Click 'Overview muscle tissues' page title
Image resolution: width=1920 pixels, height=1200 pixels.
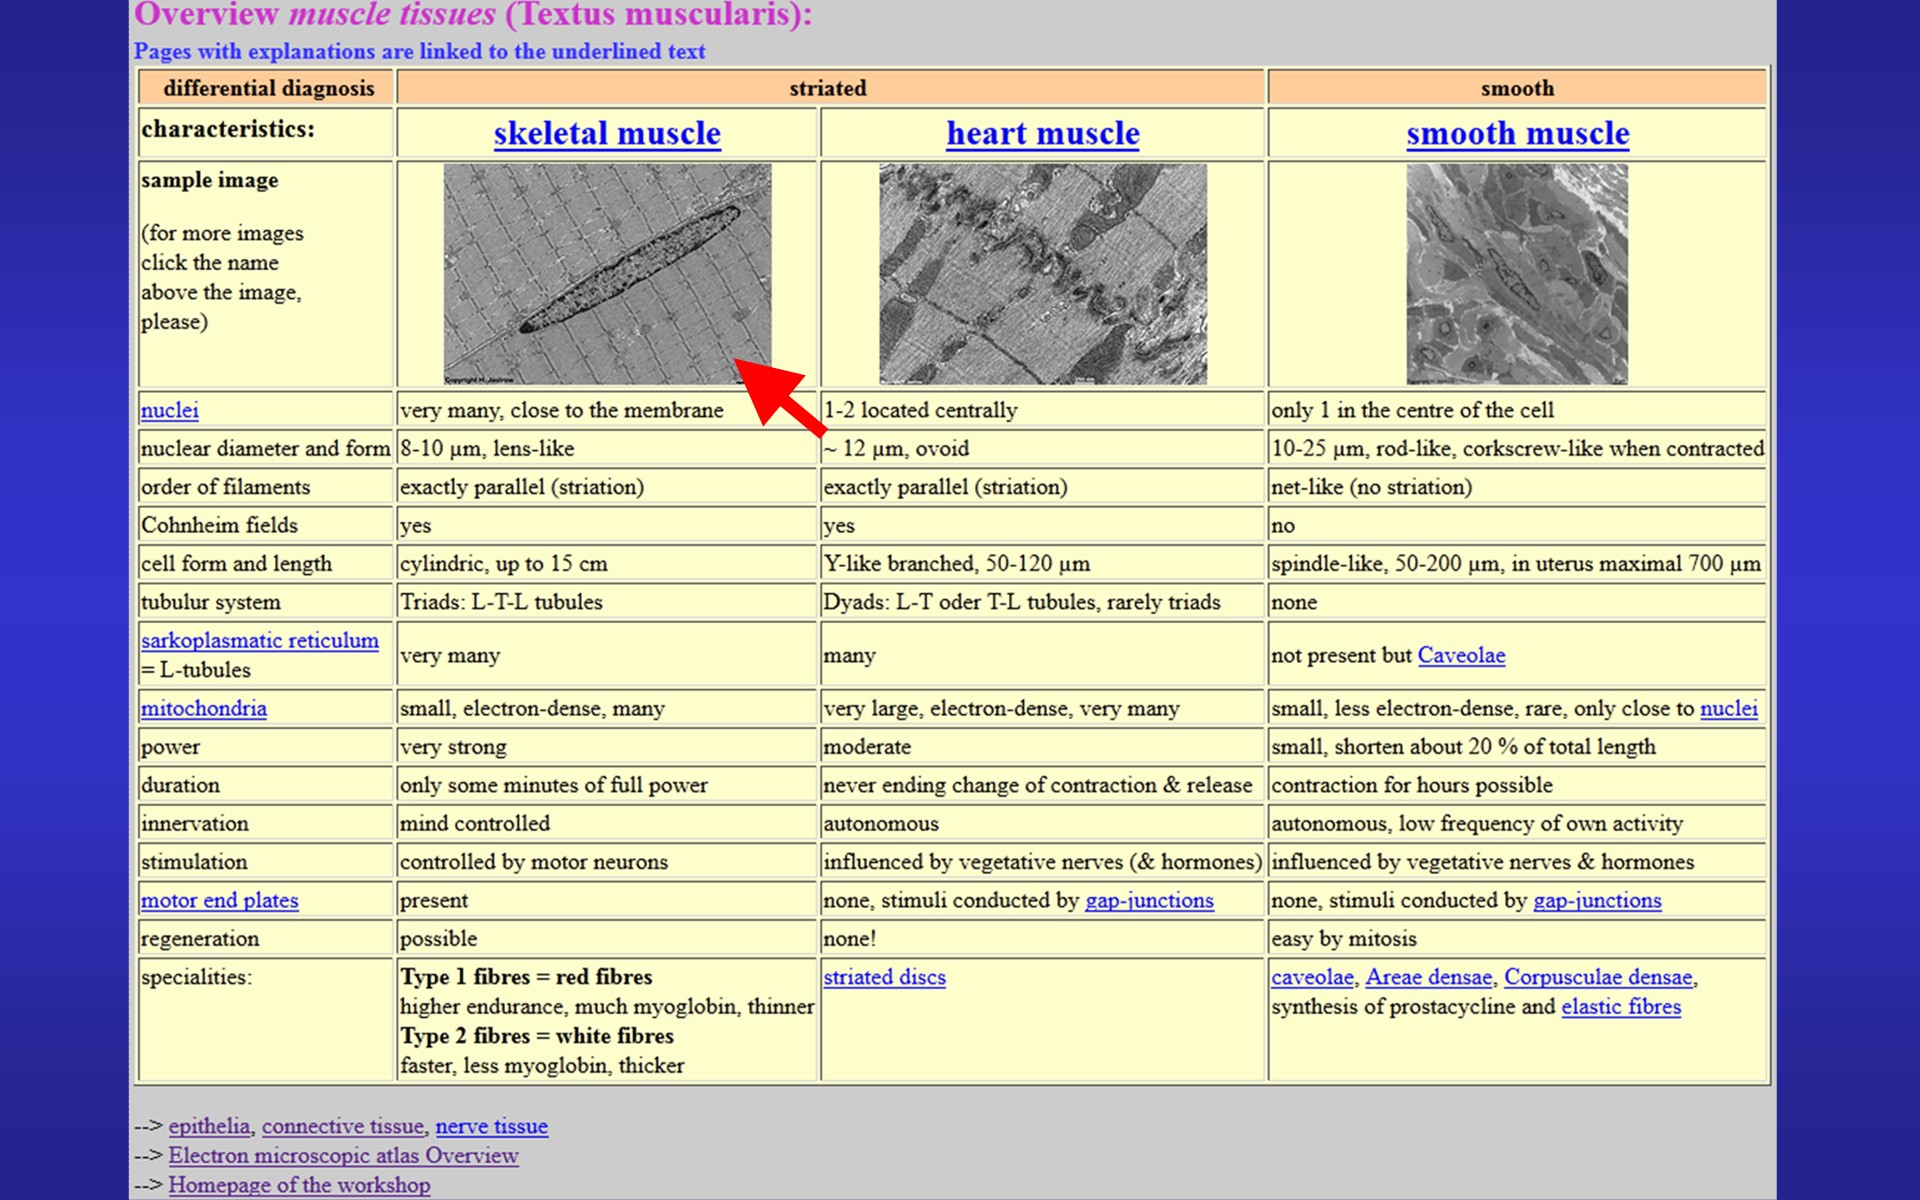tap(473, 14)
